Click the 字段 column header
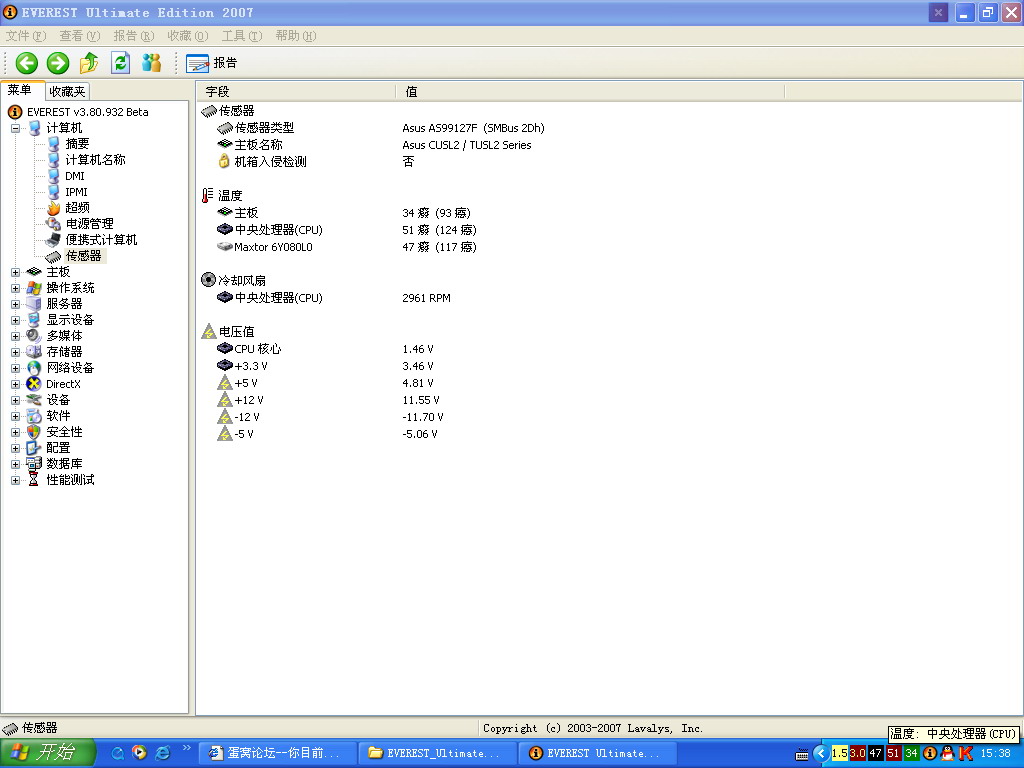The image size is (1024, 768). [296, 91]
